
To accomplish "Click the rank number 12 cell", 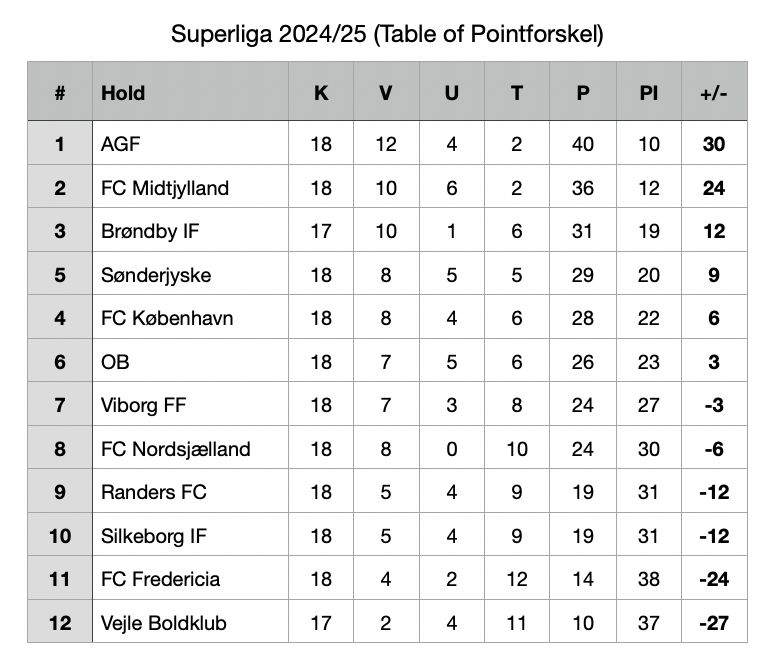I will (x=60, y=623).
